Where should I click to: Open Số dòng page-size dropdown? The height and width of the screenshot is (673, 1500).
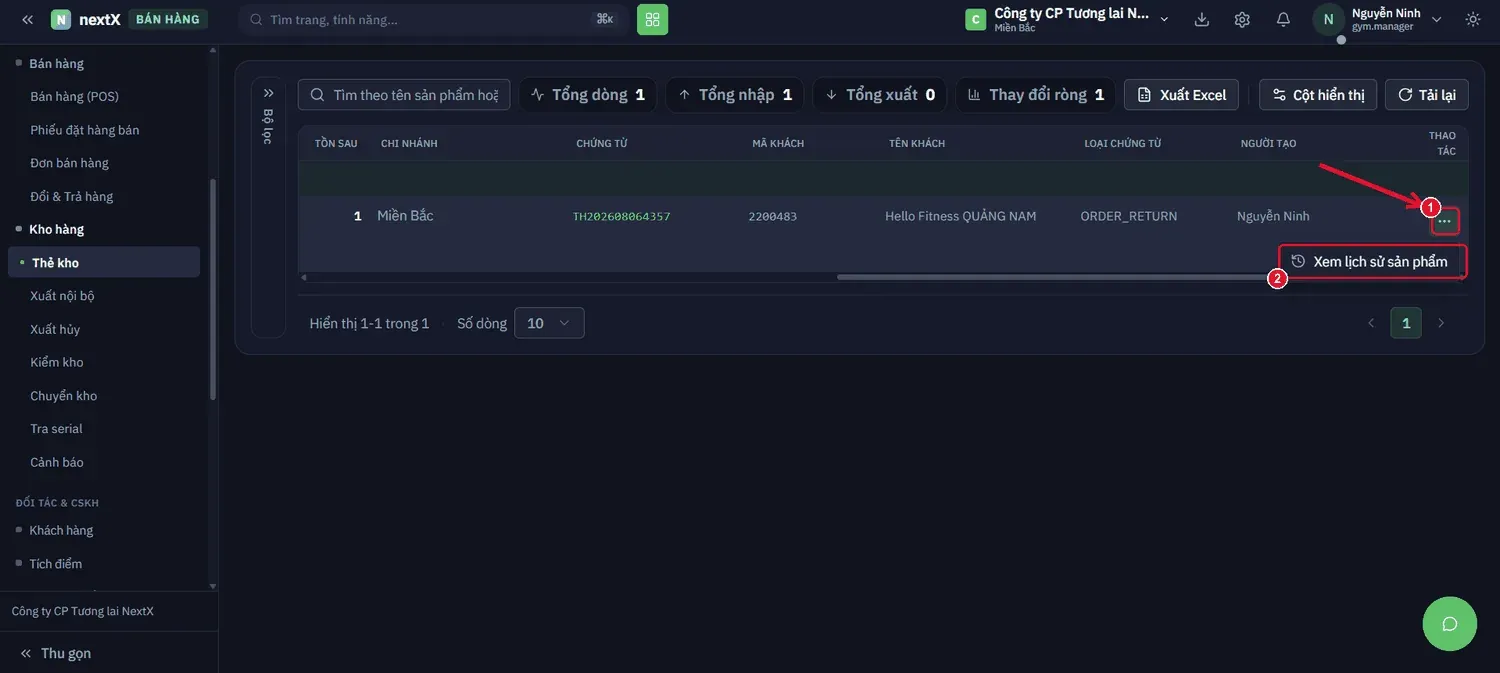coord(549,323)
